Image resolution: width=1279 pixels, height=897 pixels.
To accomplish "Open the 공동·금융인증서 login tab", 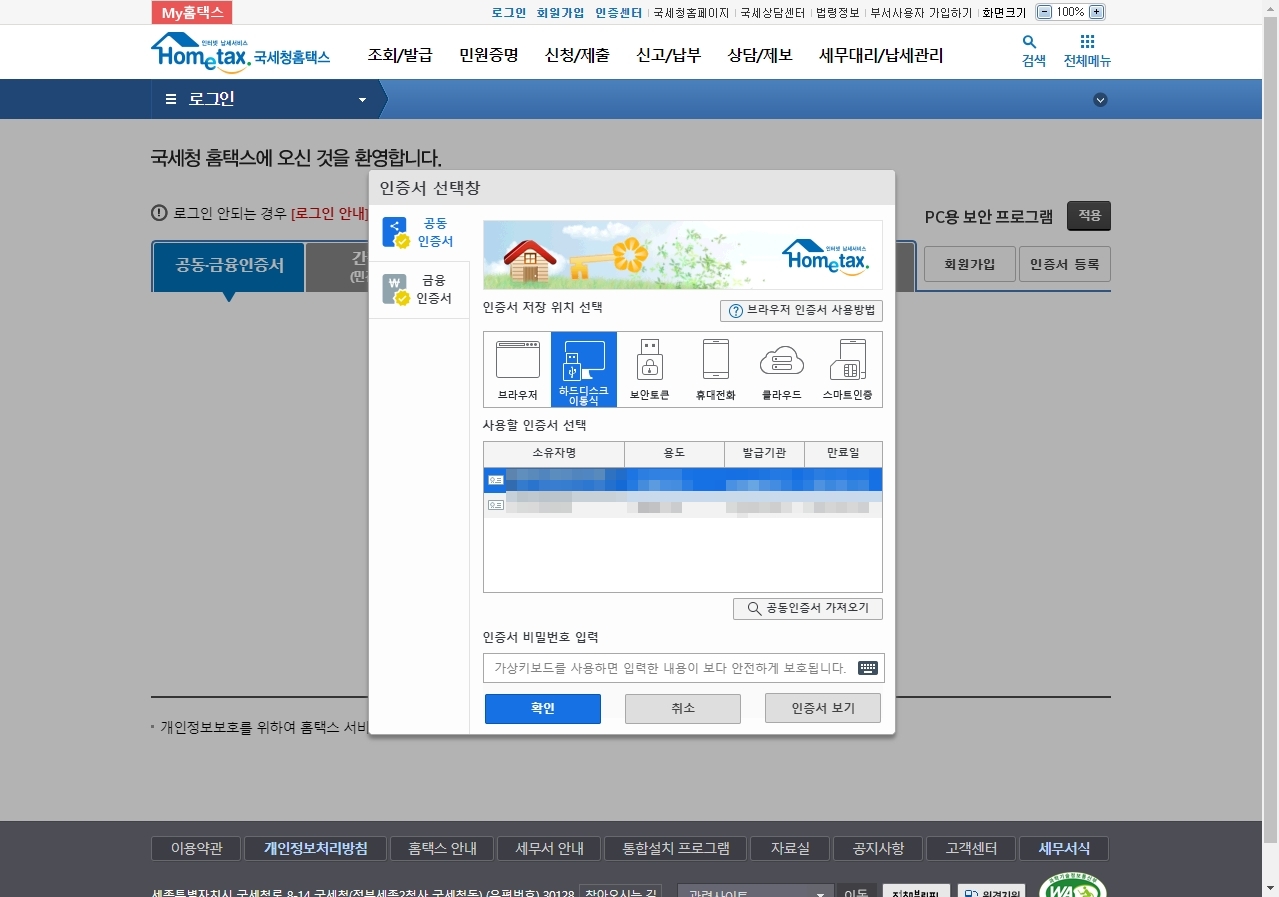I will 229,266.
